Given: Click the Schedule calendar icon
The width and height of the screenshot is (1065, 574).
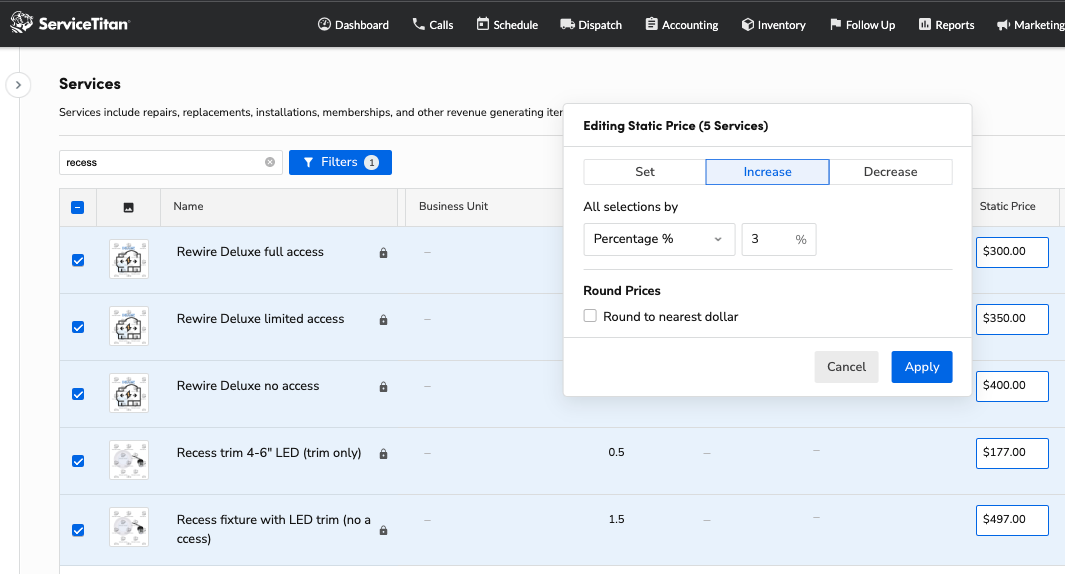Looking at the screenshot, I should pos(483,24).
